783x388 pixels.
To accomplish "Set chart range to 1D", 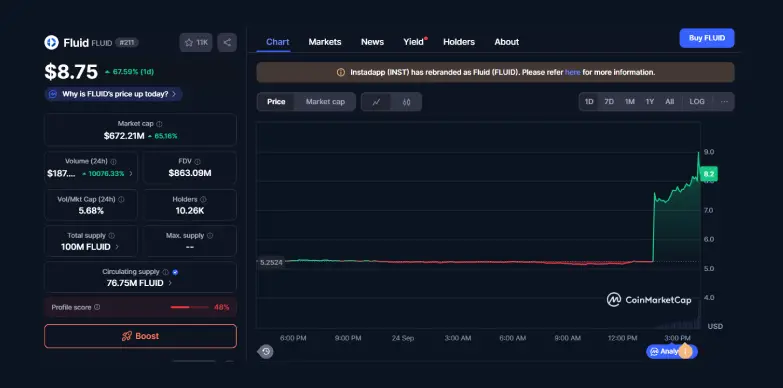I will click(x=589, y=102).
